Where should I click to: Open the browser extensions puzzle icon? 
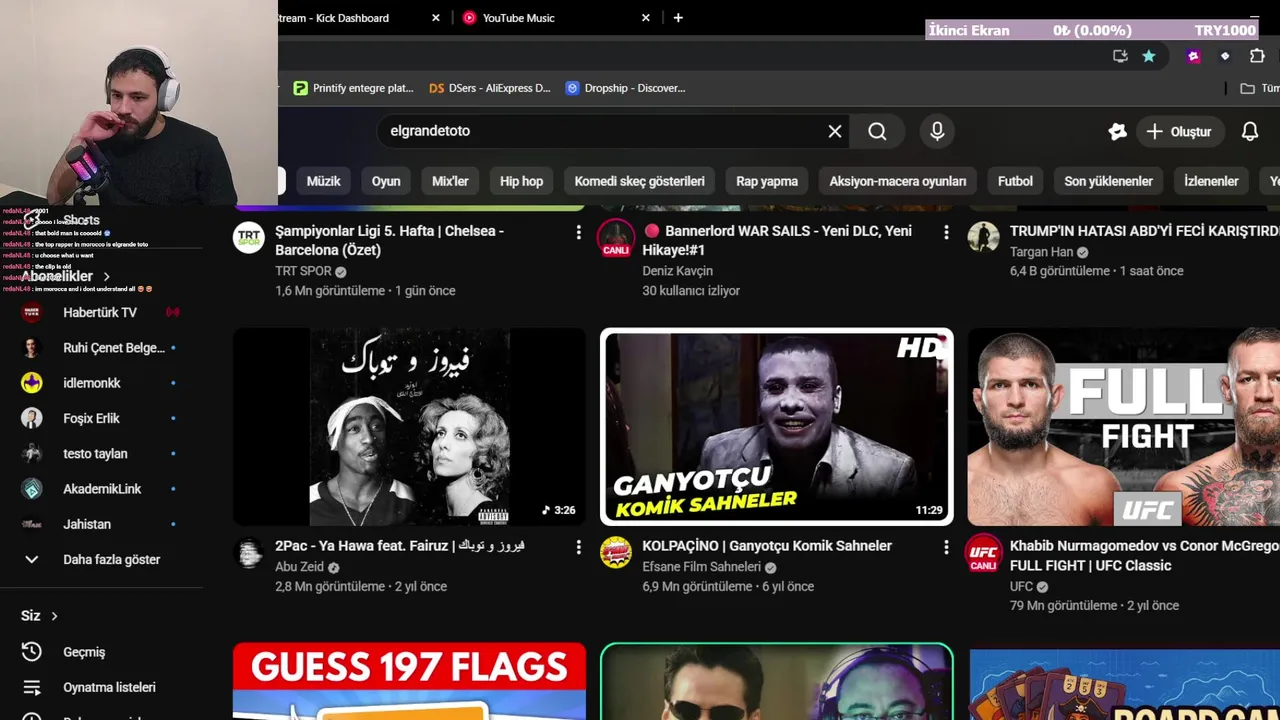coord(1257,56)
